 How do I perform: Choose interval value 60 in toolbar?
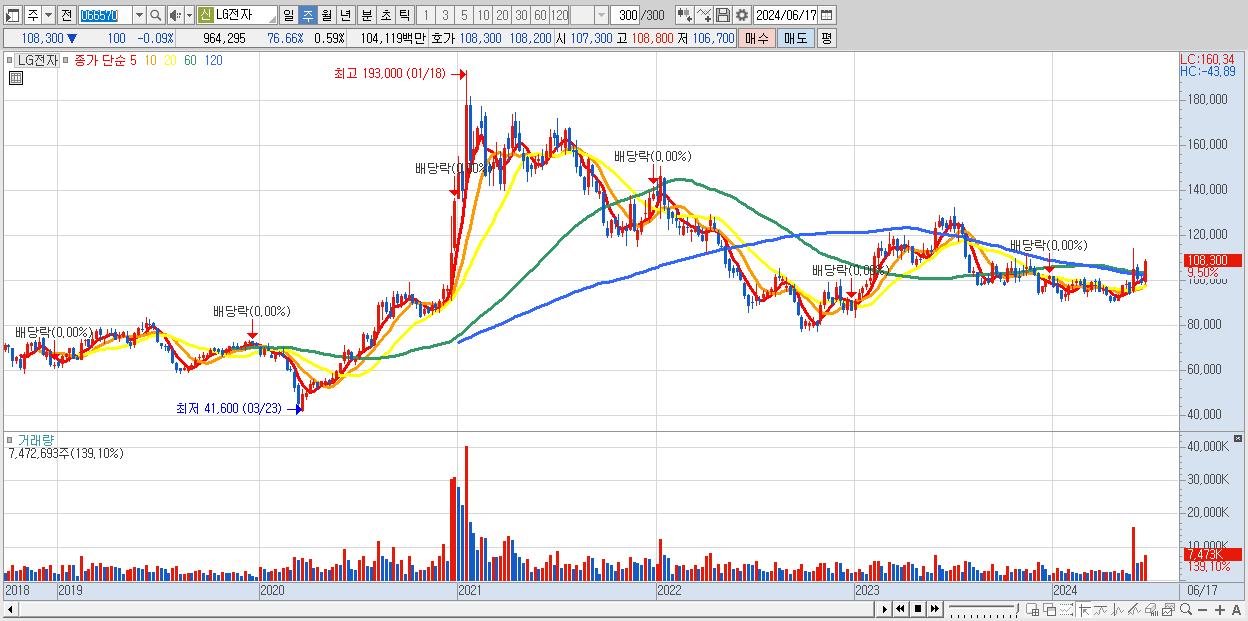pos(540,15)
